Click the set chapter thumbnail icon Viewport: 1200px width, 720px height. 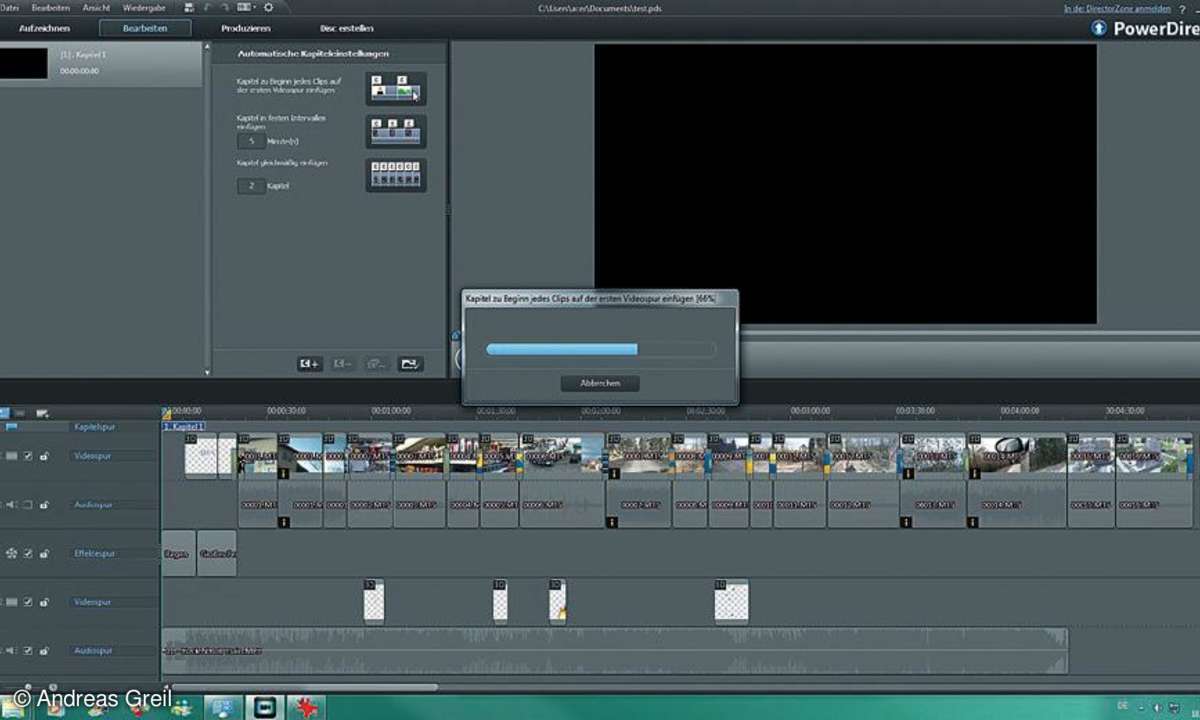(x=410, y=364)
